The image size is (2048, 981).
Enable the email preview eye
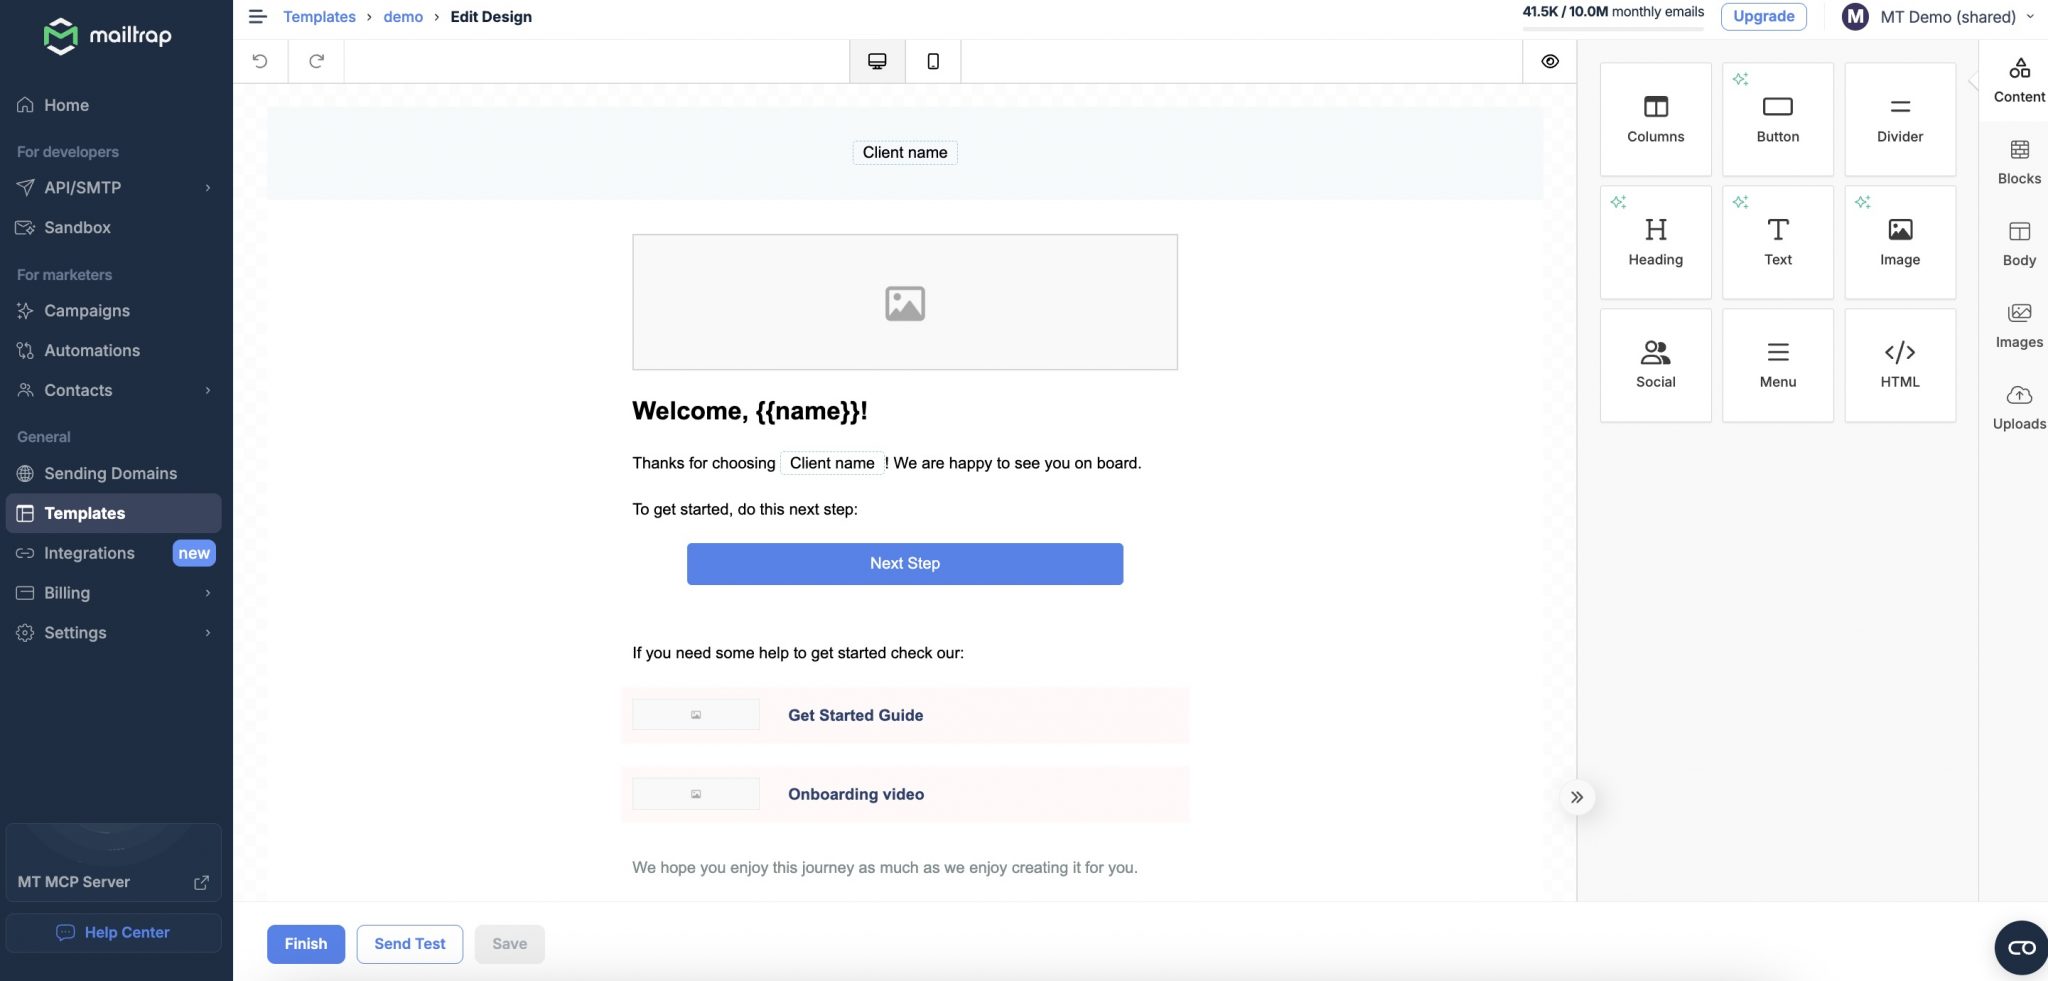tap(1549, 60)
